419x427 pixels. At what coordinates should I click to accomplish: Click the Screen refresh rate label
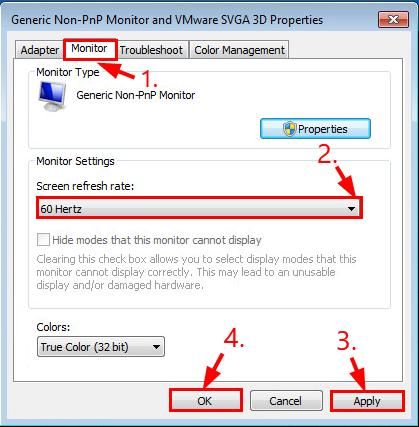[x=85, y=186]
